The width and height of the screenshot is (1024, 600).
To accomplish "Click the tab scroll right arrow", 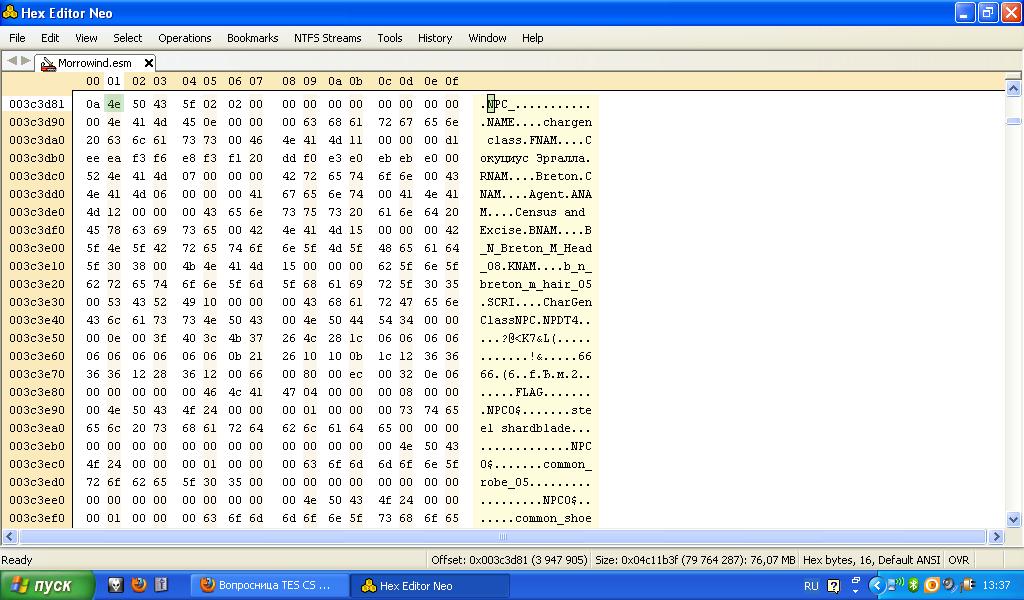I will tap(25, 62).
